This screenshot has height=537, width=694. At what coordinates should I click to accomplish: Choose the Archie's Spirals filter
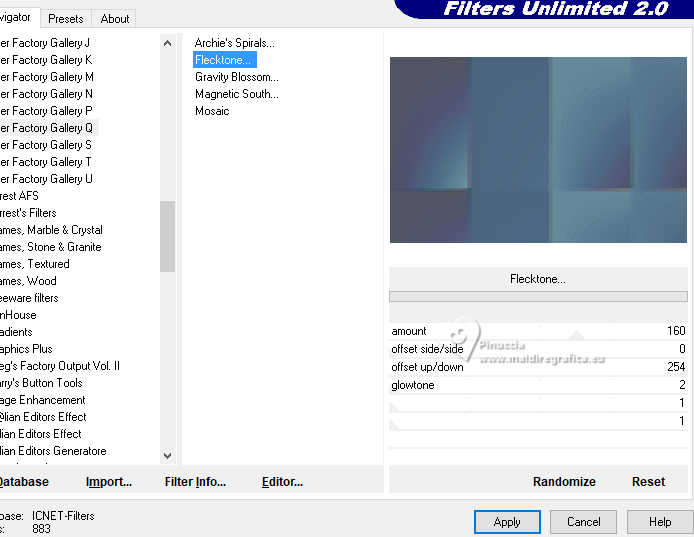click(235, 43)
